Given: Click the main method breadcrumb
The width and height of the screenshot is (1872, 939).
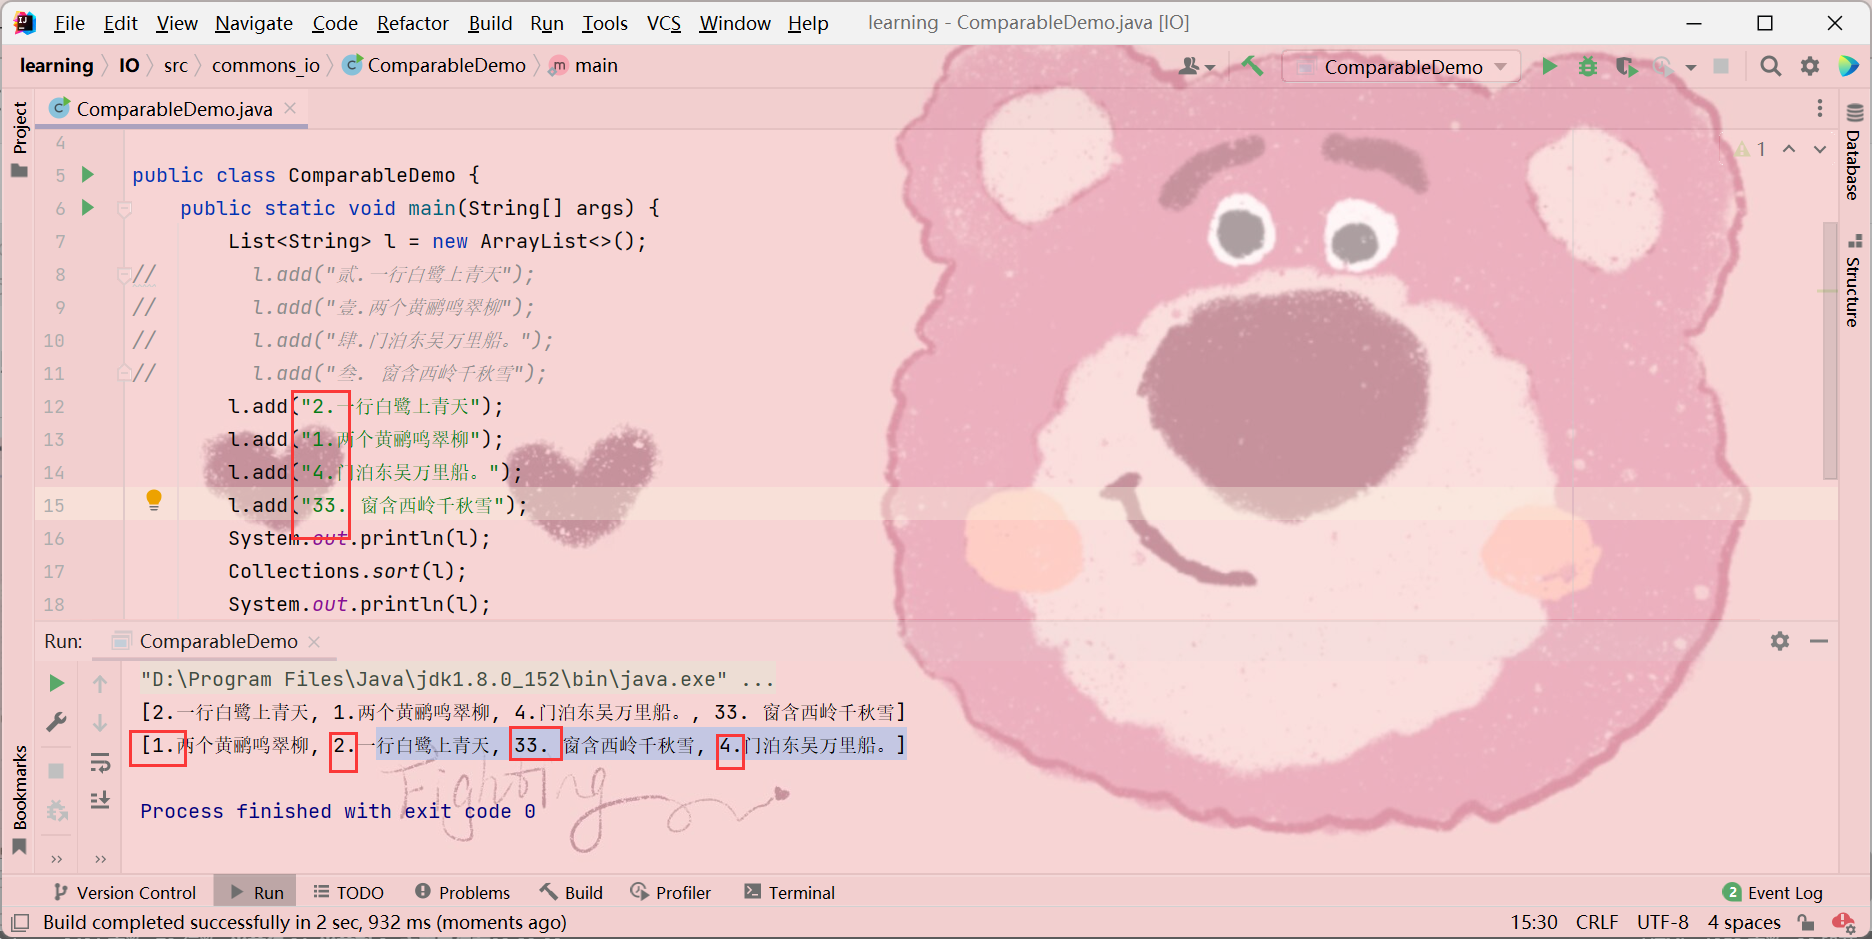Looking at the screenshot, I should point(584,65).
